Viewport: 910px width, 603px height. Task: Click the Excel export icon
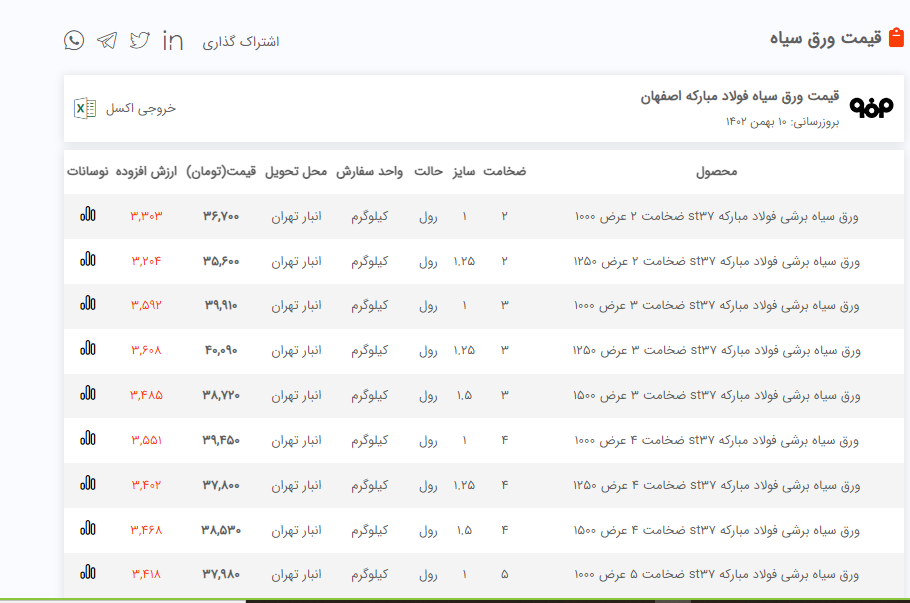(85, 108)
